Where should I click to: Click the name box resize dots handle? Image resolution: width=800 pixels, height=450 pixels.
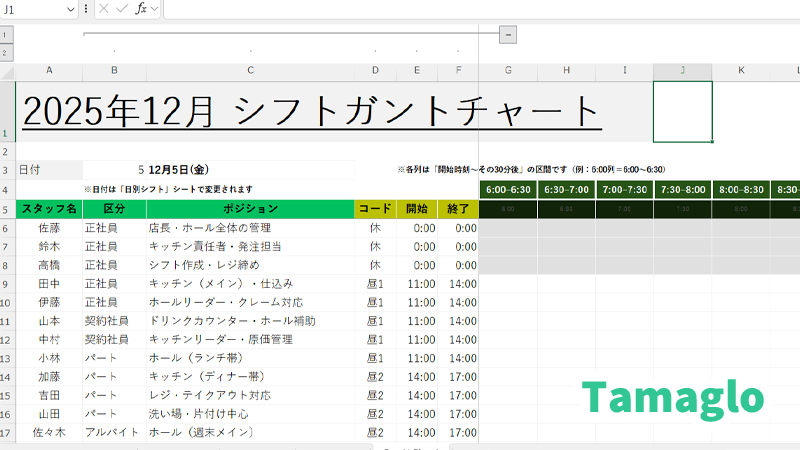pyautogui.click(x=86, y=9)
